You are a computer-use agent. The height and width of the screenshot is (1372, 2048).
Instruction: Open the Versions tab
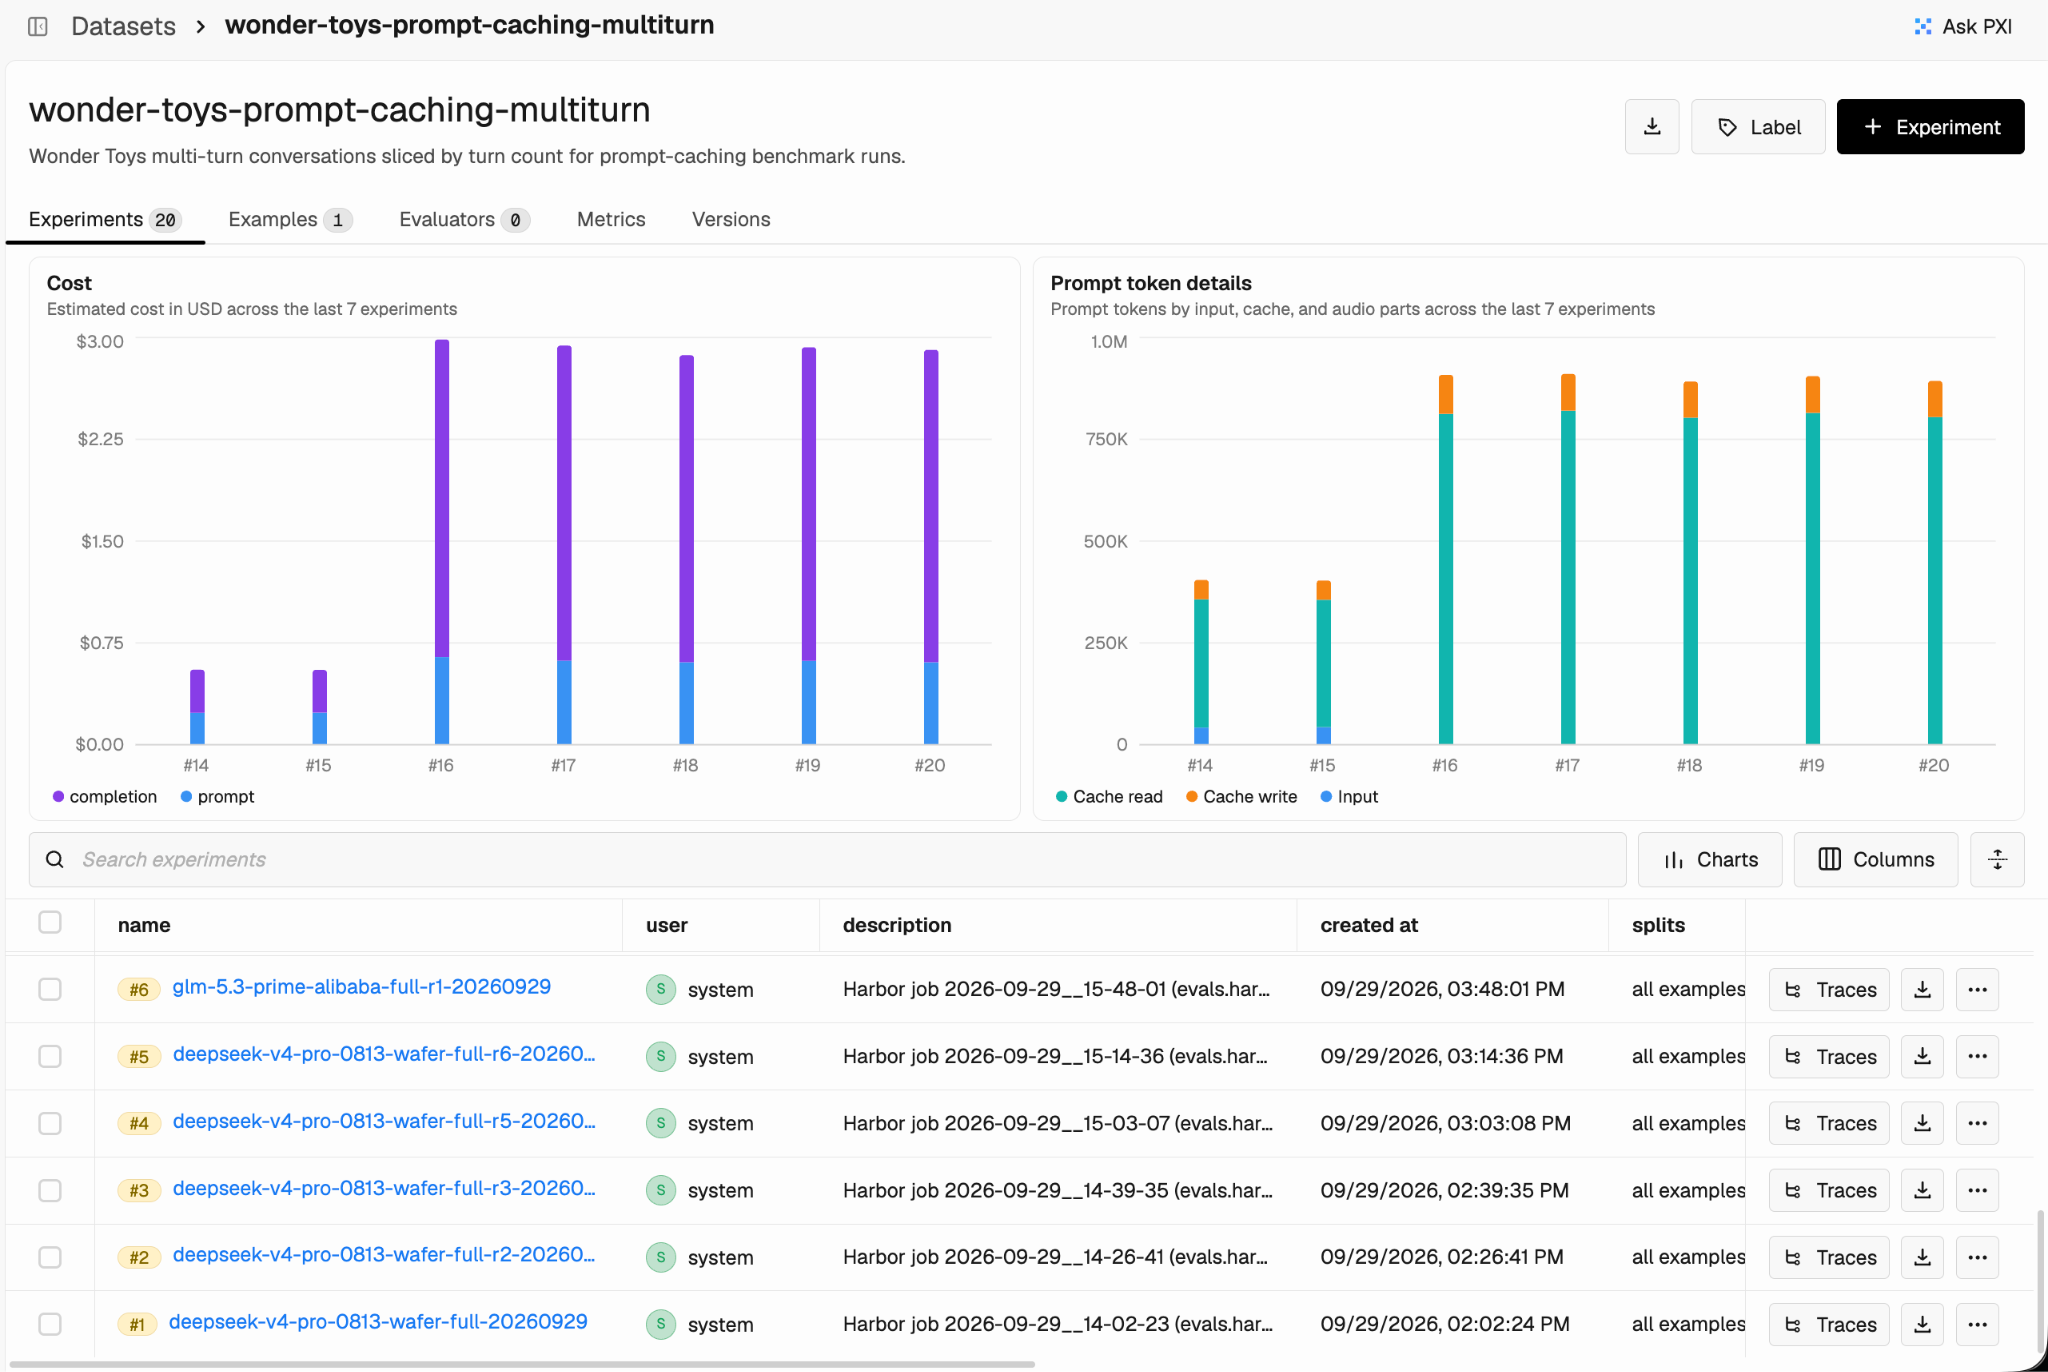[x=731, y=219]
